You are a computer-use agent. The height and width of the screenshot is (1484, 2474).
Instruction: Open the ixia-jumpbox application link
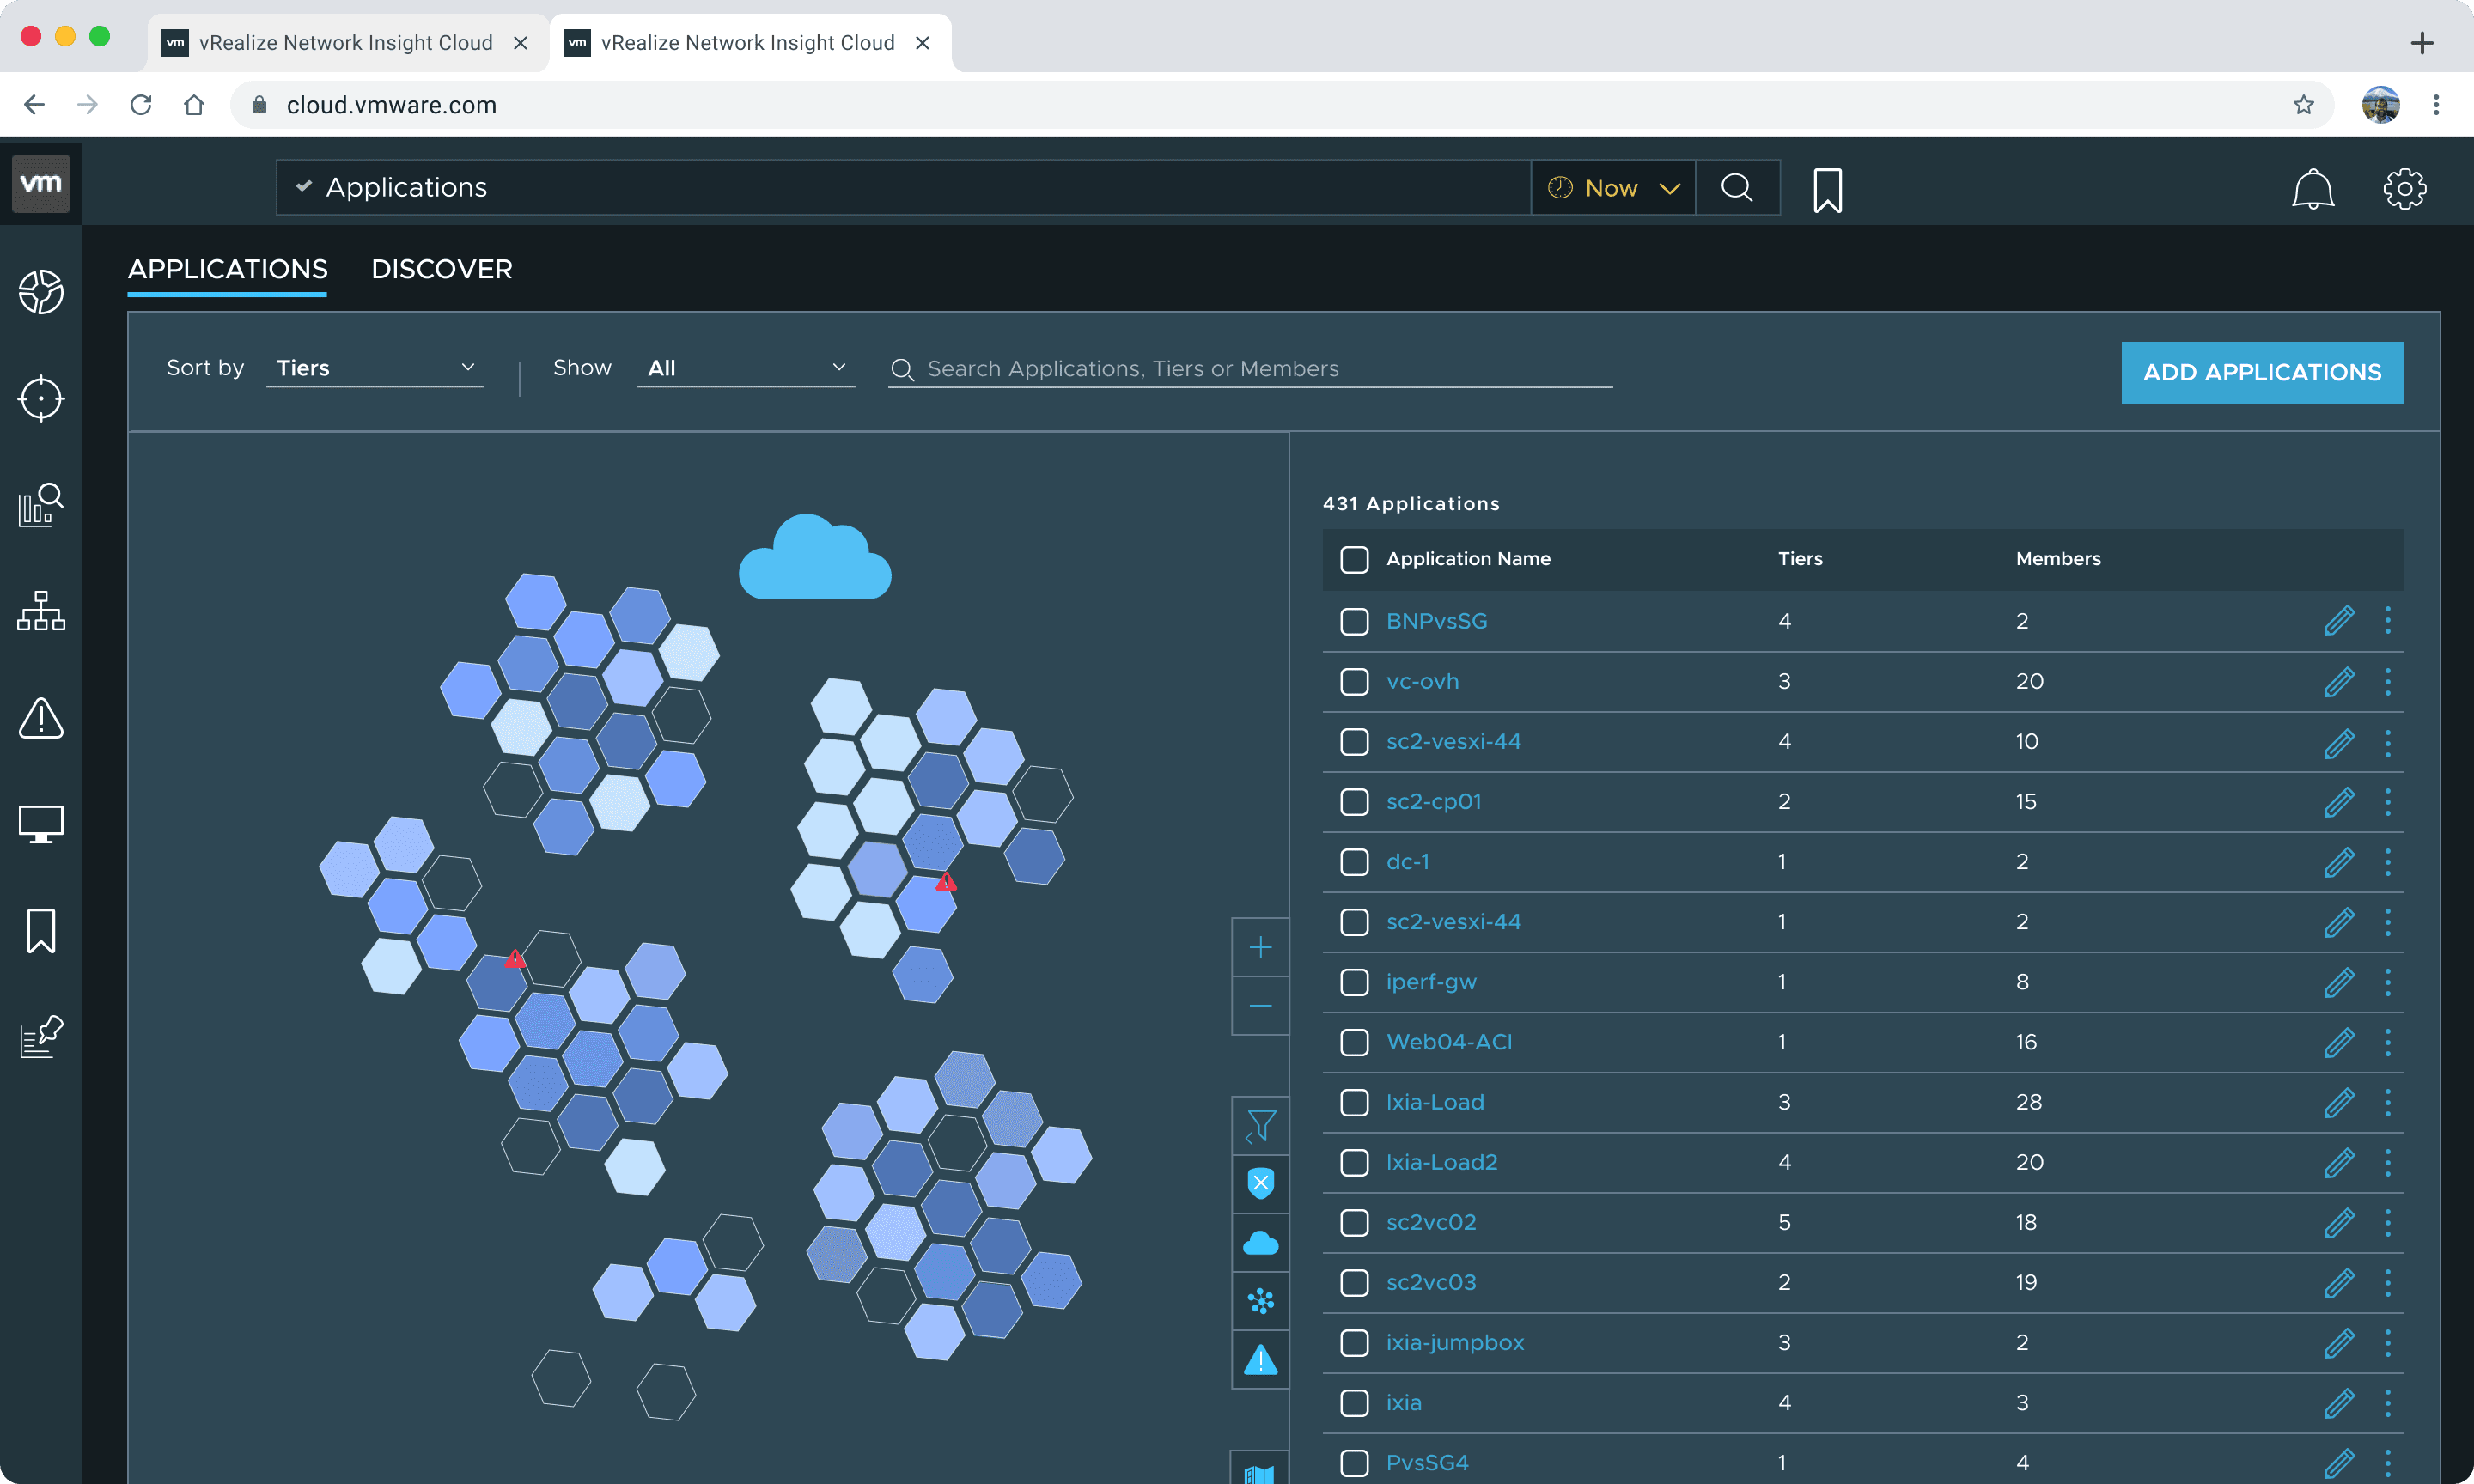coord(1455,1343)
